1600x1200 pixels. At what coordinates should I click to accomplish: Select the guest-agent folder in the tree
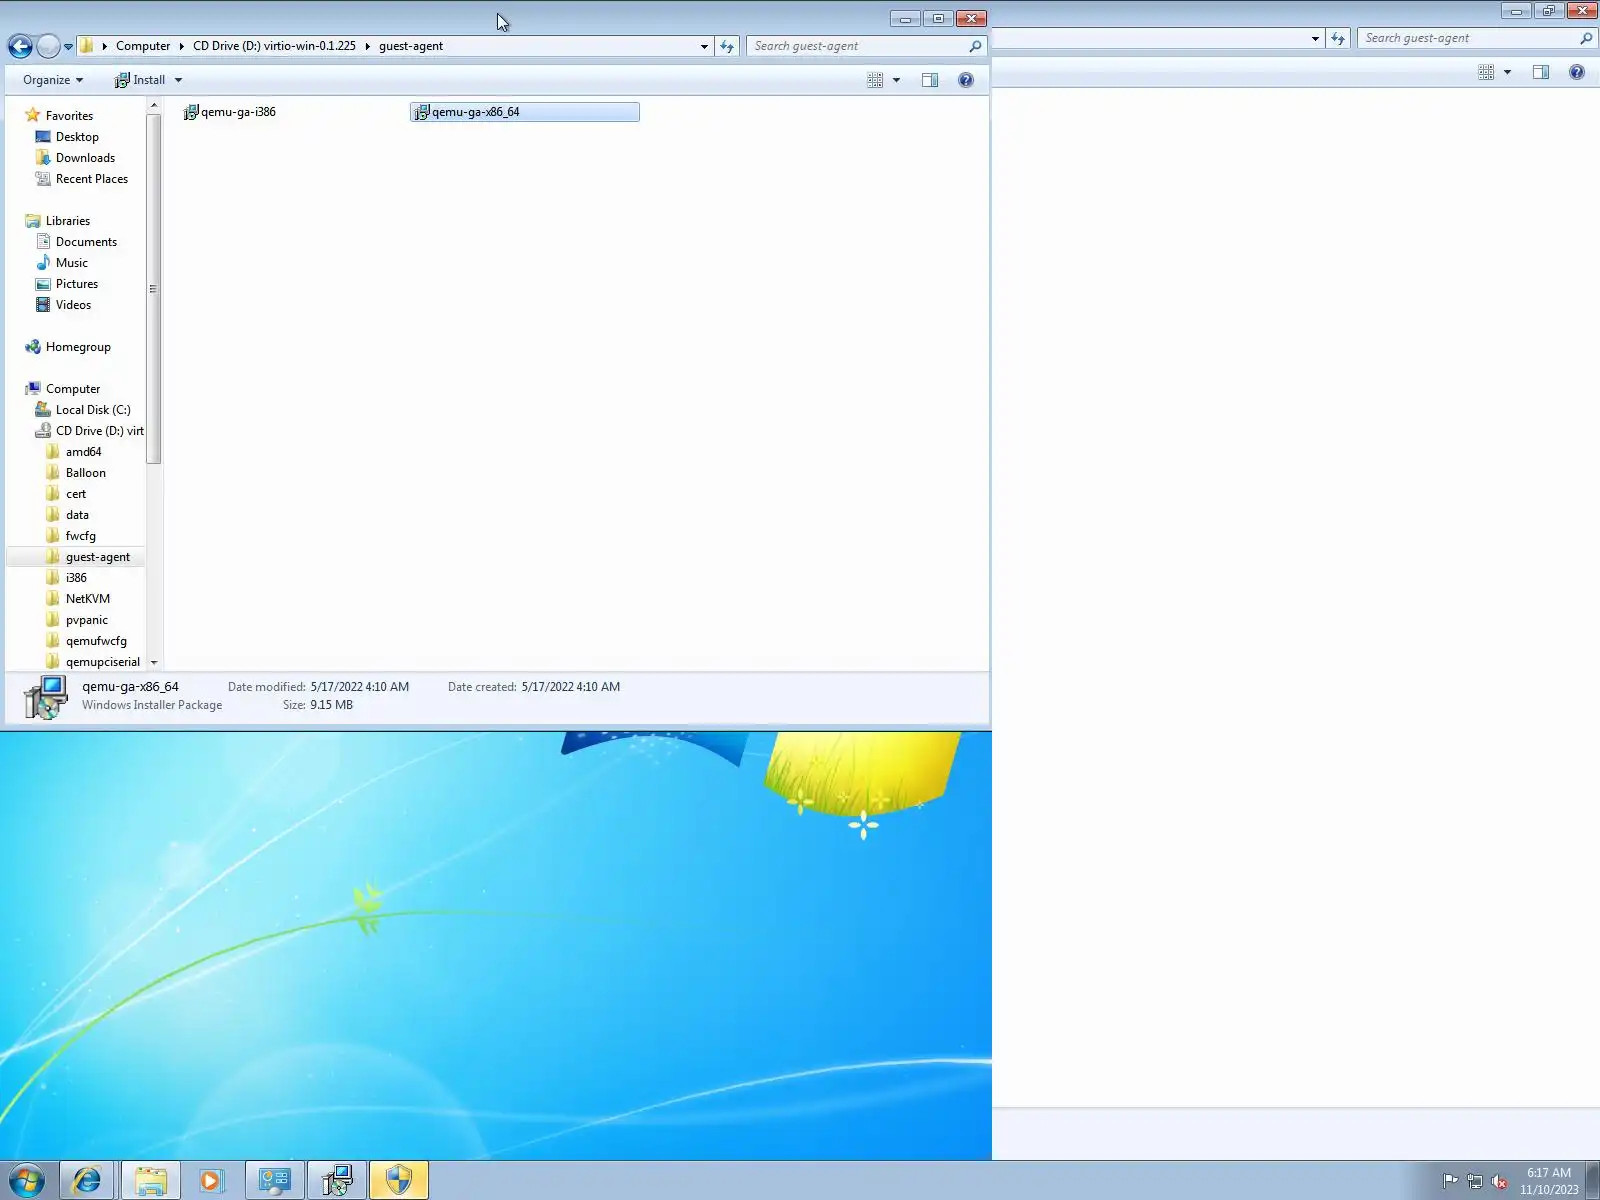pyautogui.click(x=98, y=557)
